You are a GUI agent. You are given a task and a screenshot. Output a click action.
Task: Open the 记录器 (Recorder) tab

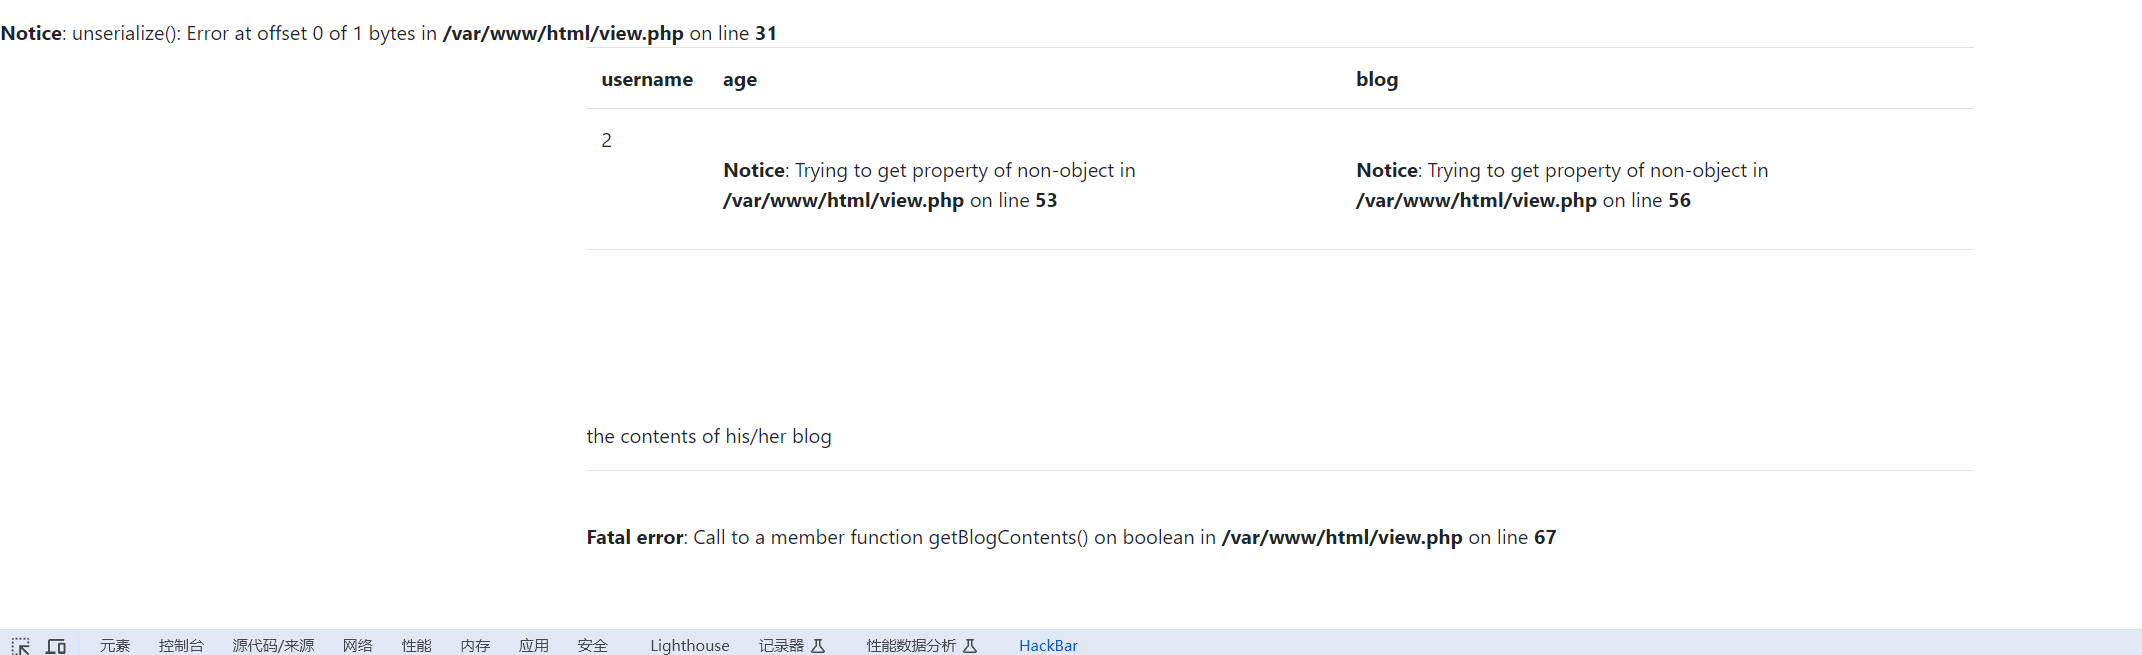point(781,646)
